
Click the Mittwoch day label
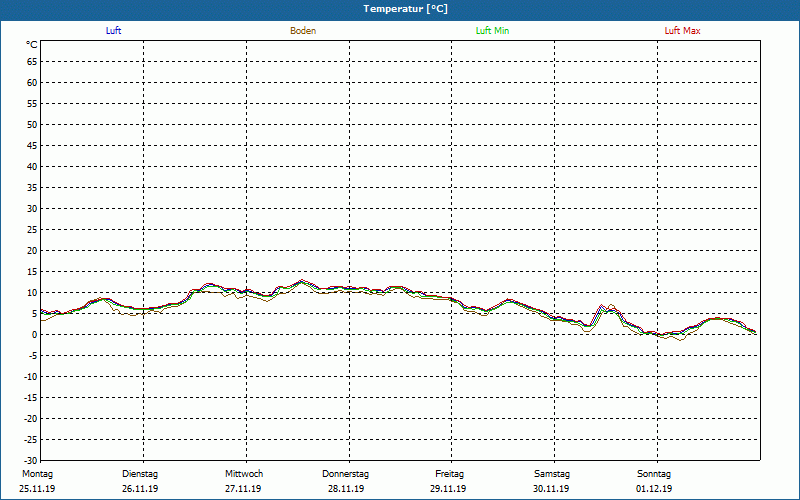coord(244,474)
